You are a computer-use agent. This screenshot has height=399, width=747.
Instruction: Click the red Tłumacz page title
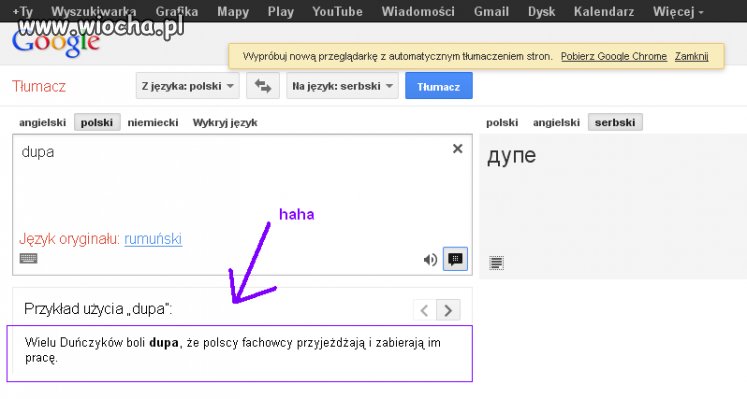pos(39,86)
